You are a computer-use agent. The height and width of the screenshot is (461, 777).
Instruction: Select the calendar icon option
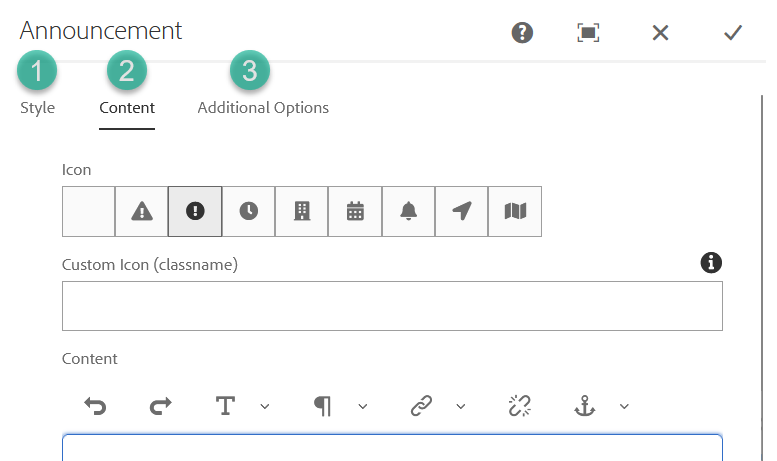click(355, 211)
